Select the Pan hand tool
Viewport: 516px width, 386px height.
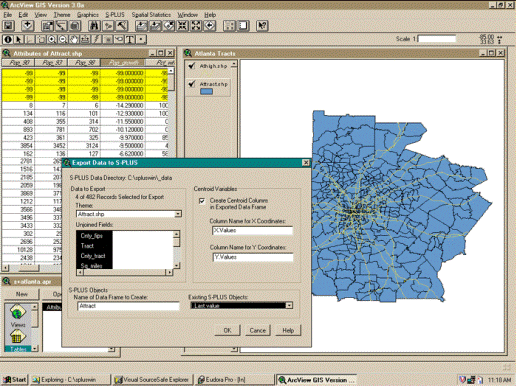click(x=74, y=40)
